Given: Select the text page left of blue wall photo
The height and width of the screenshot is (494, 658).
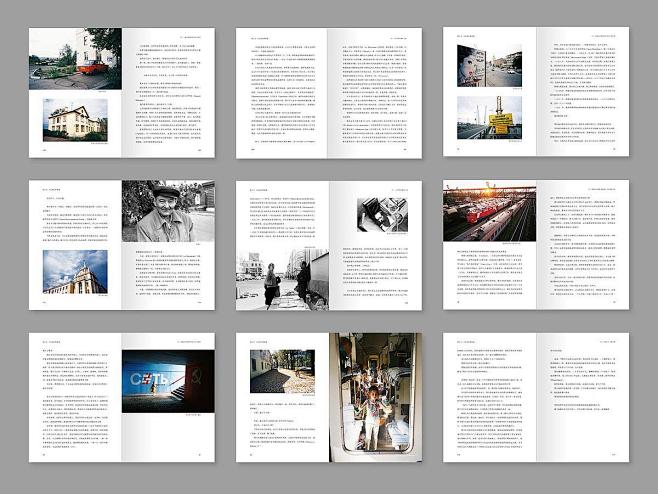Looking at the screenshot, I should pyautogui.click(x=75, y=397).
